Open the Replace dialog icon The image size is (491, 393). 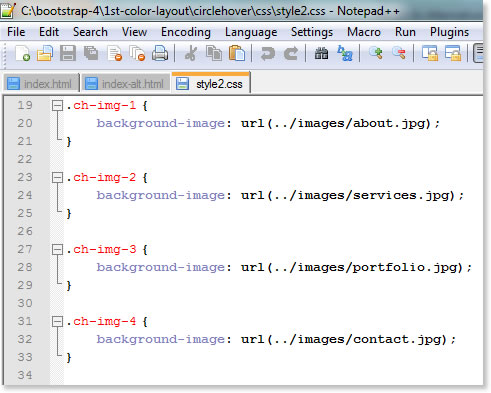(x=345, y=53)
